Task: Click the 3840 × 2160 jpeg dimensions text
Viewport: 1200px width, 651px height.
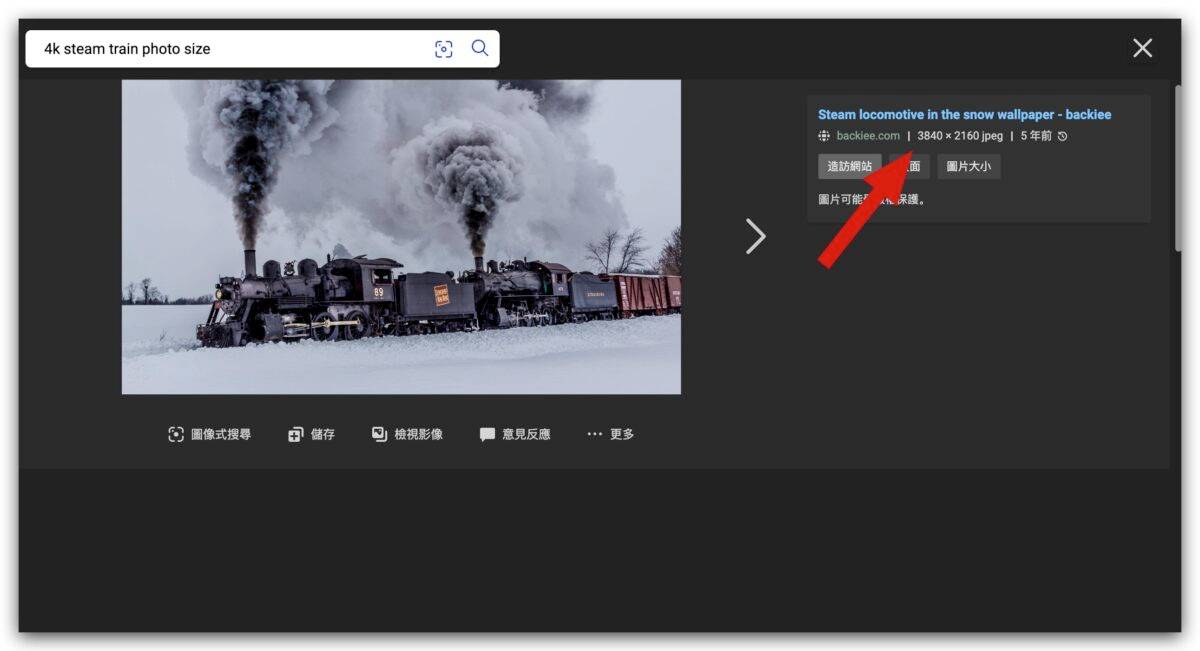Action: pos(960,136)
